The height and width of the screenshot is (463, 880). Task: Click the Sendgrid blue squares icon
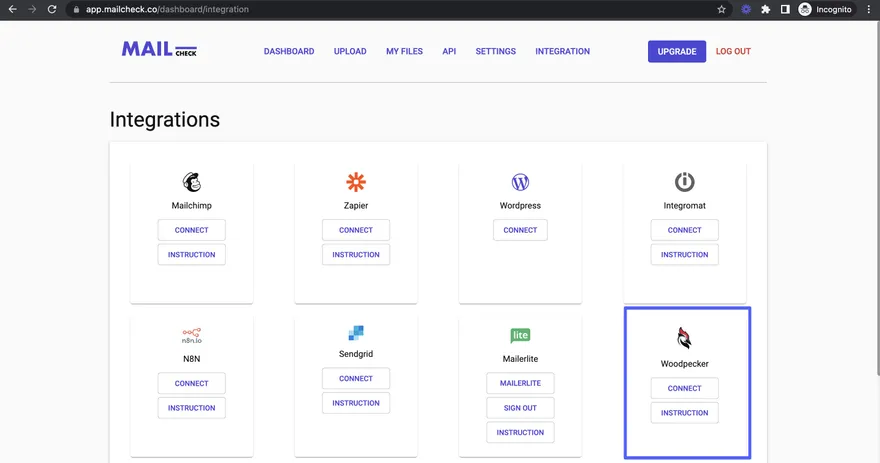[x=356, y=332]
